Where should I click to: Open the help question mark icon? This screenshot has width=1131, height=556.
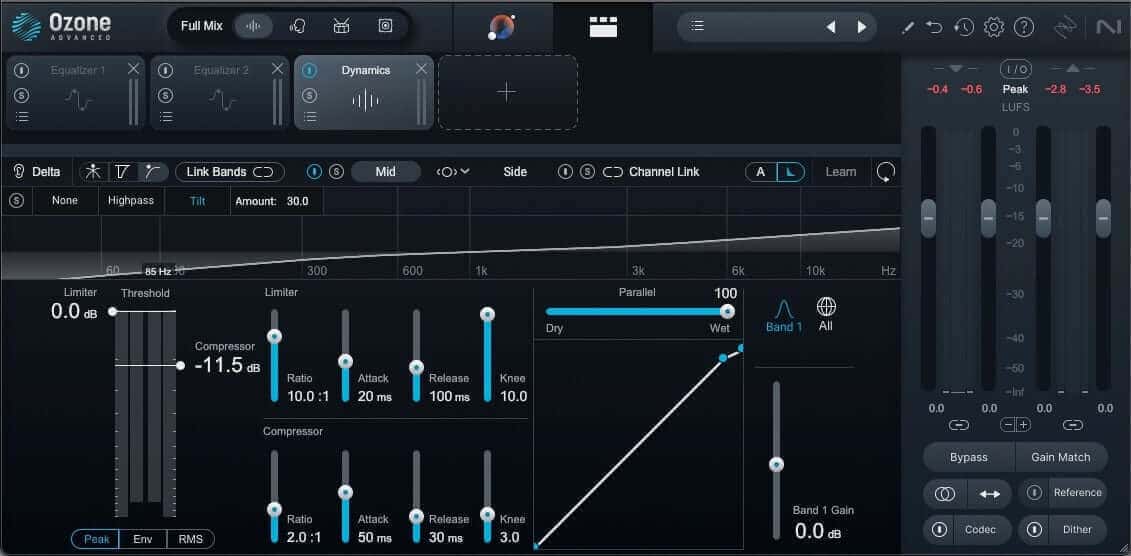click(1024, 27)
